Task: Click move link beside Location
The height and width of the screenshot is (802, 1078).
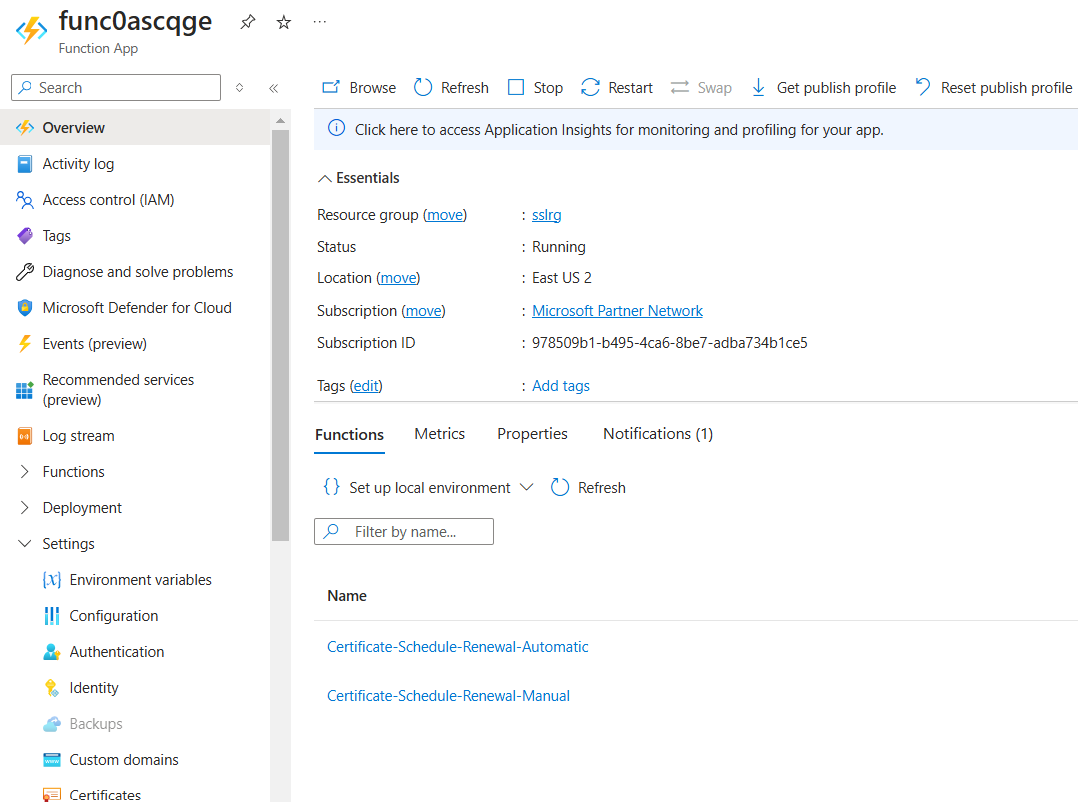Action: [398, 278]
